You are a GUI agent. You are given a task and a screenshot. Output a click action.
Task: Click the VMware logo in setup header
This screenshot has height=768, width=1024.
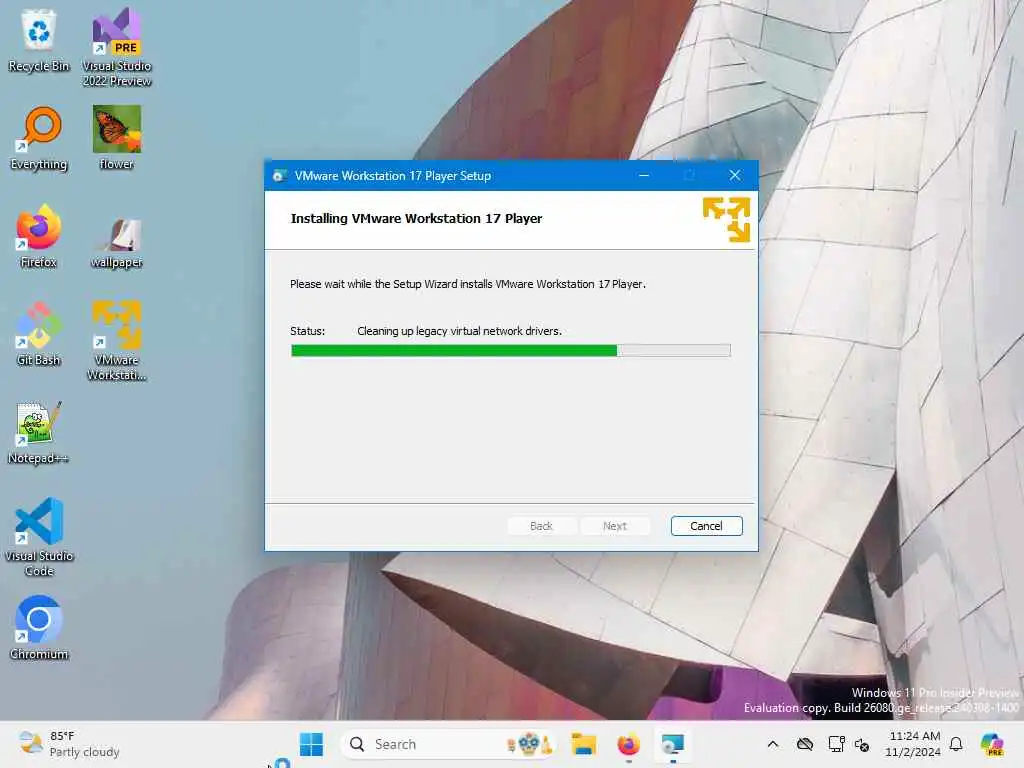tap(726, 219)
